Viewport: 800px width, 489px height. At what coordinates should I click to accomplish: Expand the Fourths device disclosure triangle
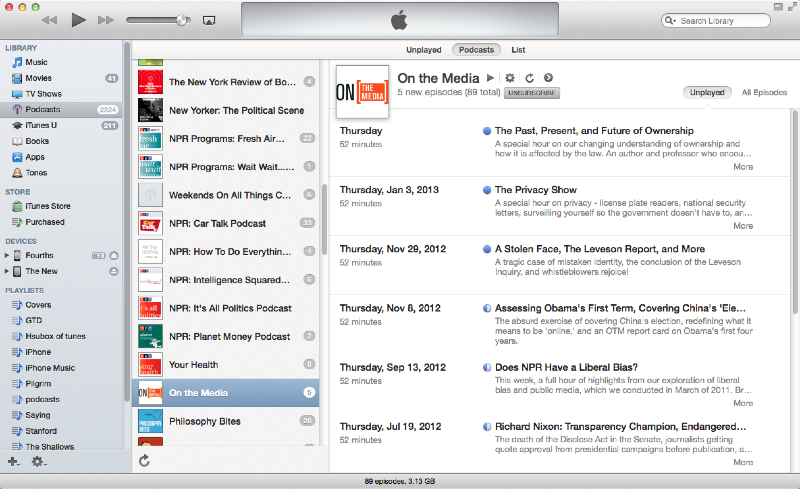click(x=7, y=255)
